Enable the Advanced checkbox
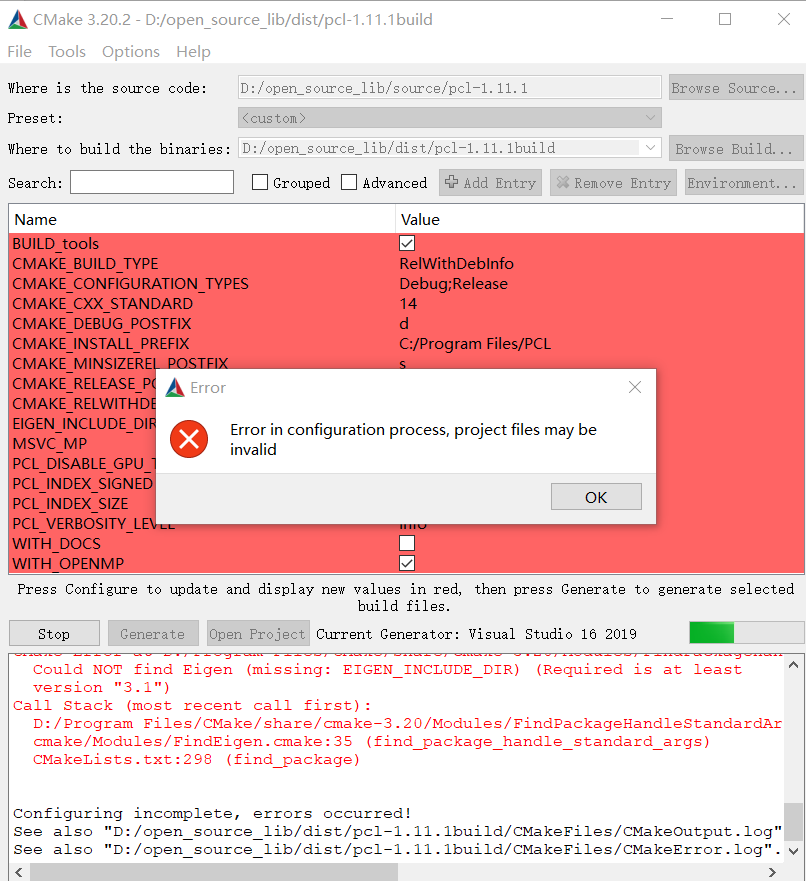The image size is (806, 881). pyautogui.click(x=347, y=182)
